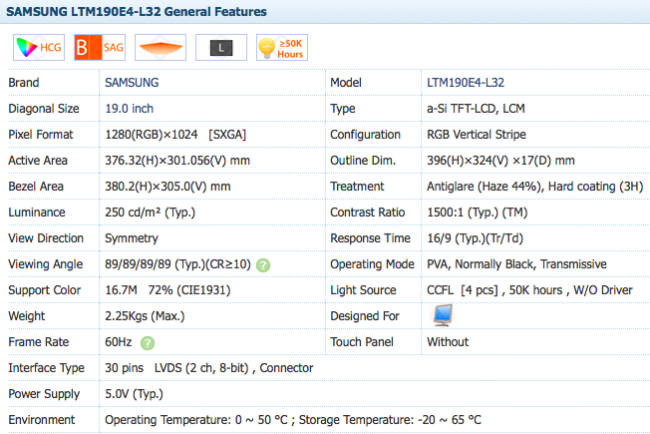Click the 19.0 inch diagonal size link
Screen dimensions: 650x434
[129, 108]
